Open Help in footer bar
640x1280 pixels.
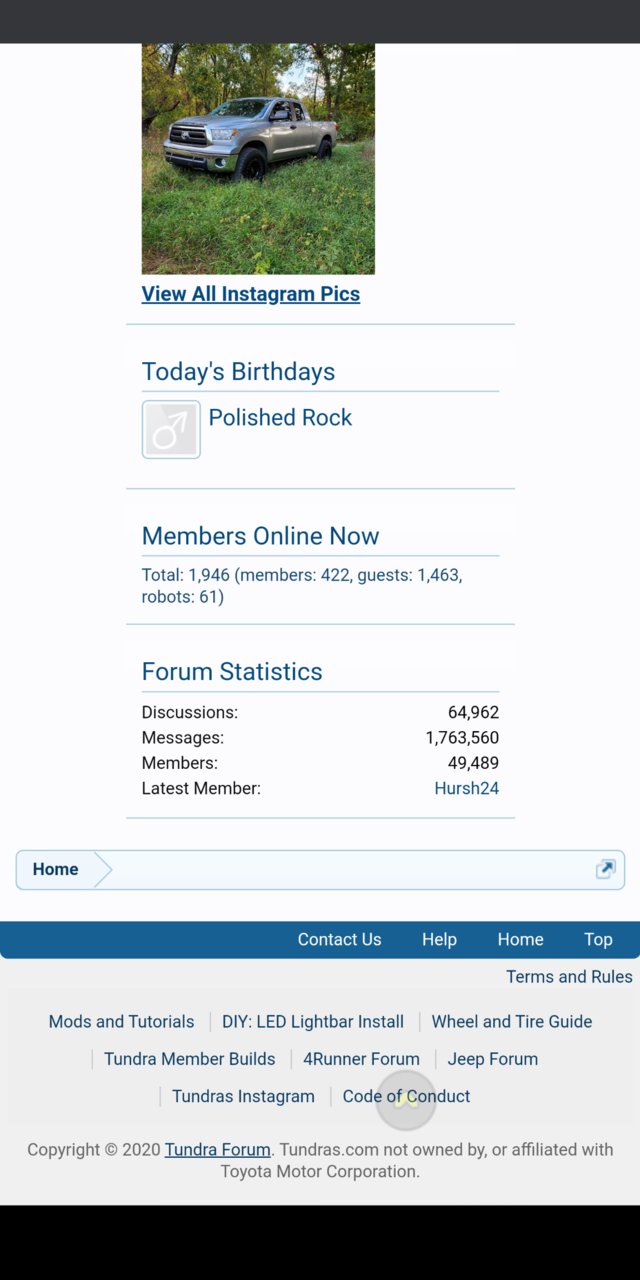point(439,939)
